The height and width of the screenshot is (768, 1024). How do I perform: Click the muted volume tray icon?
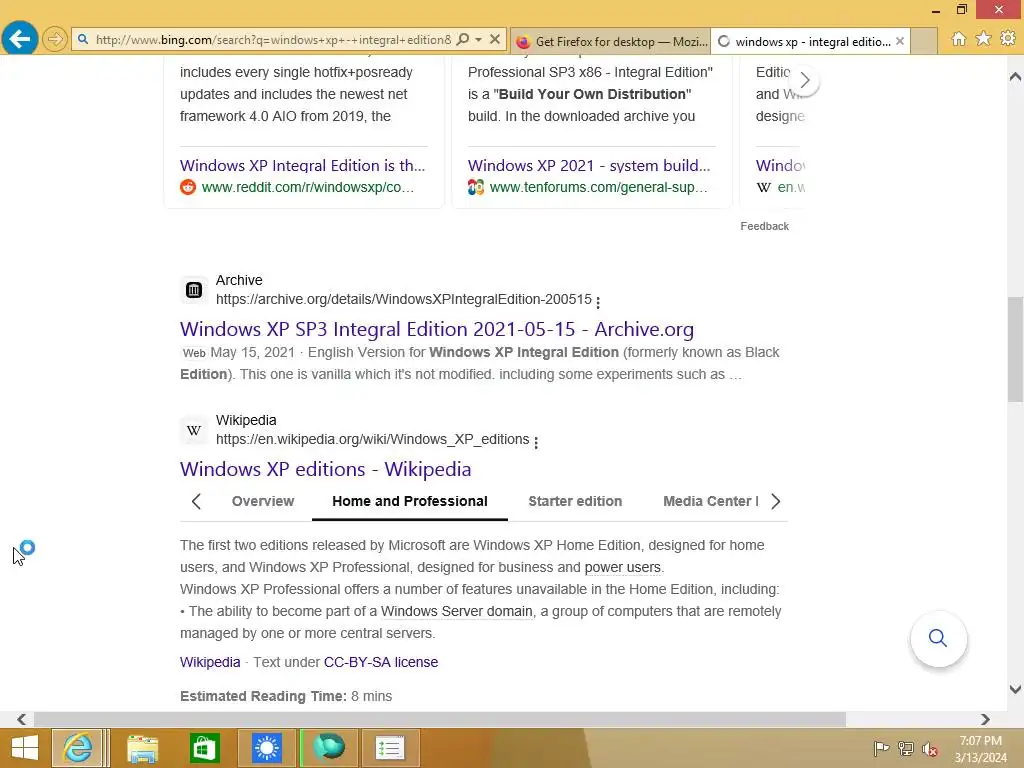(x=930, y=748)
